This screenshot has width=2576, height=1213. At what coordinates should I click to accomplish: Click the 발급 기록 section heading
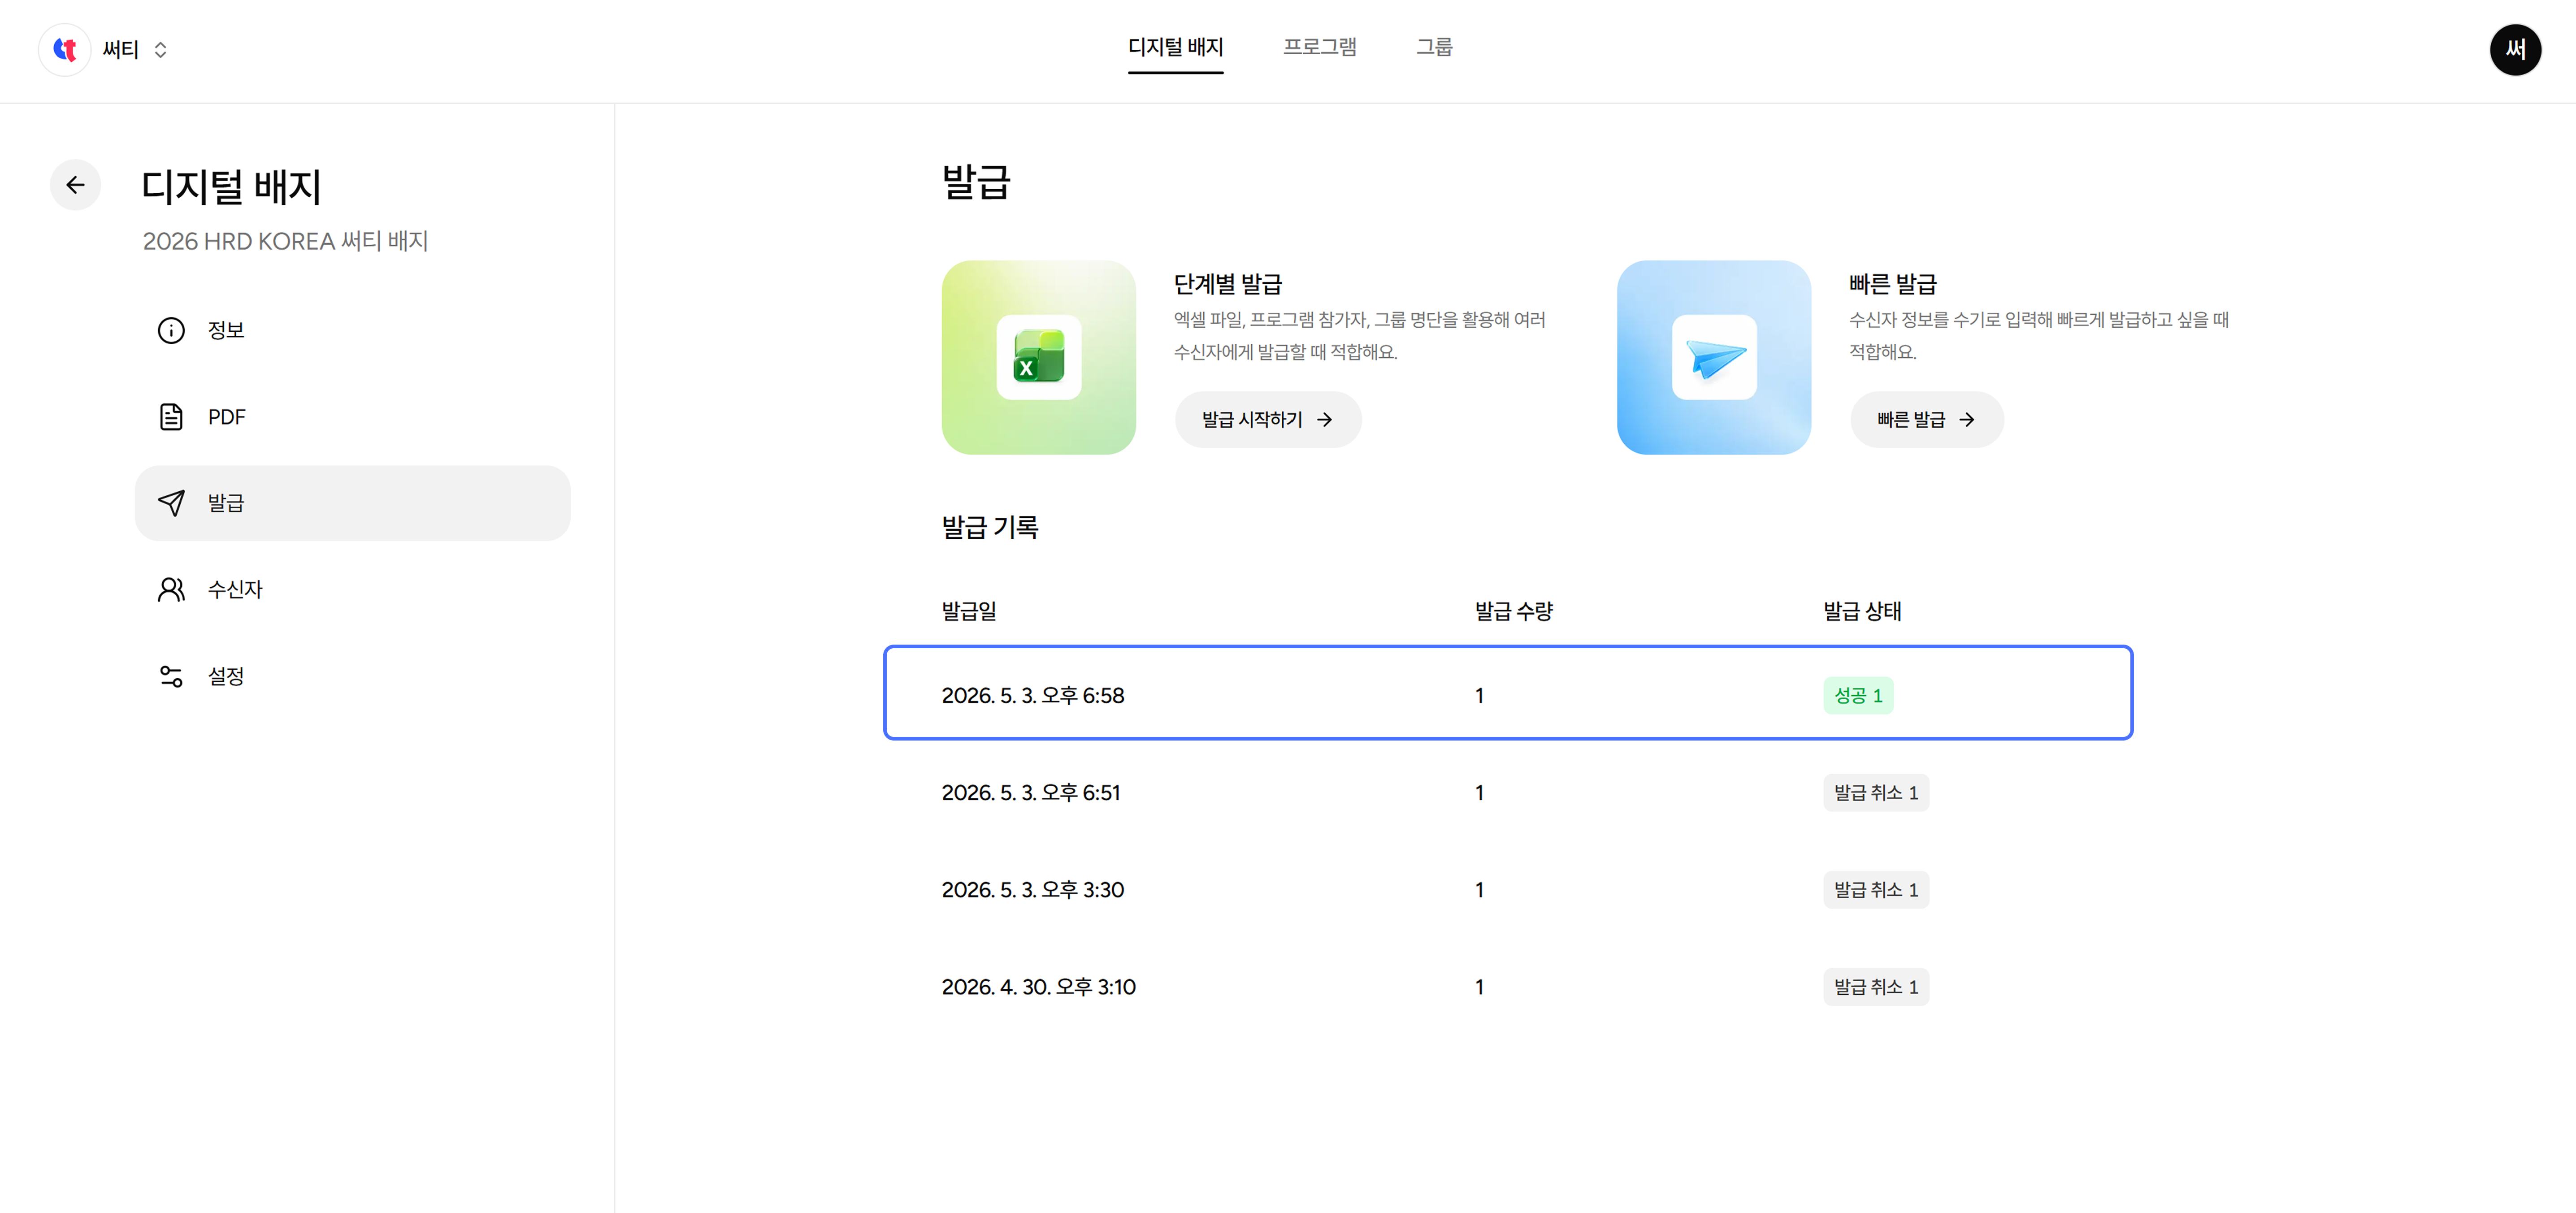tap(989, 527)
